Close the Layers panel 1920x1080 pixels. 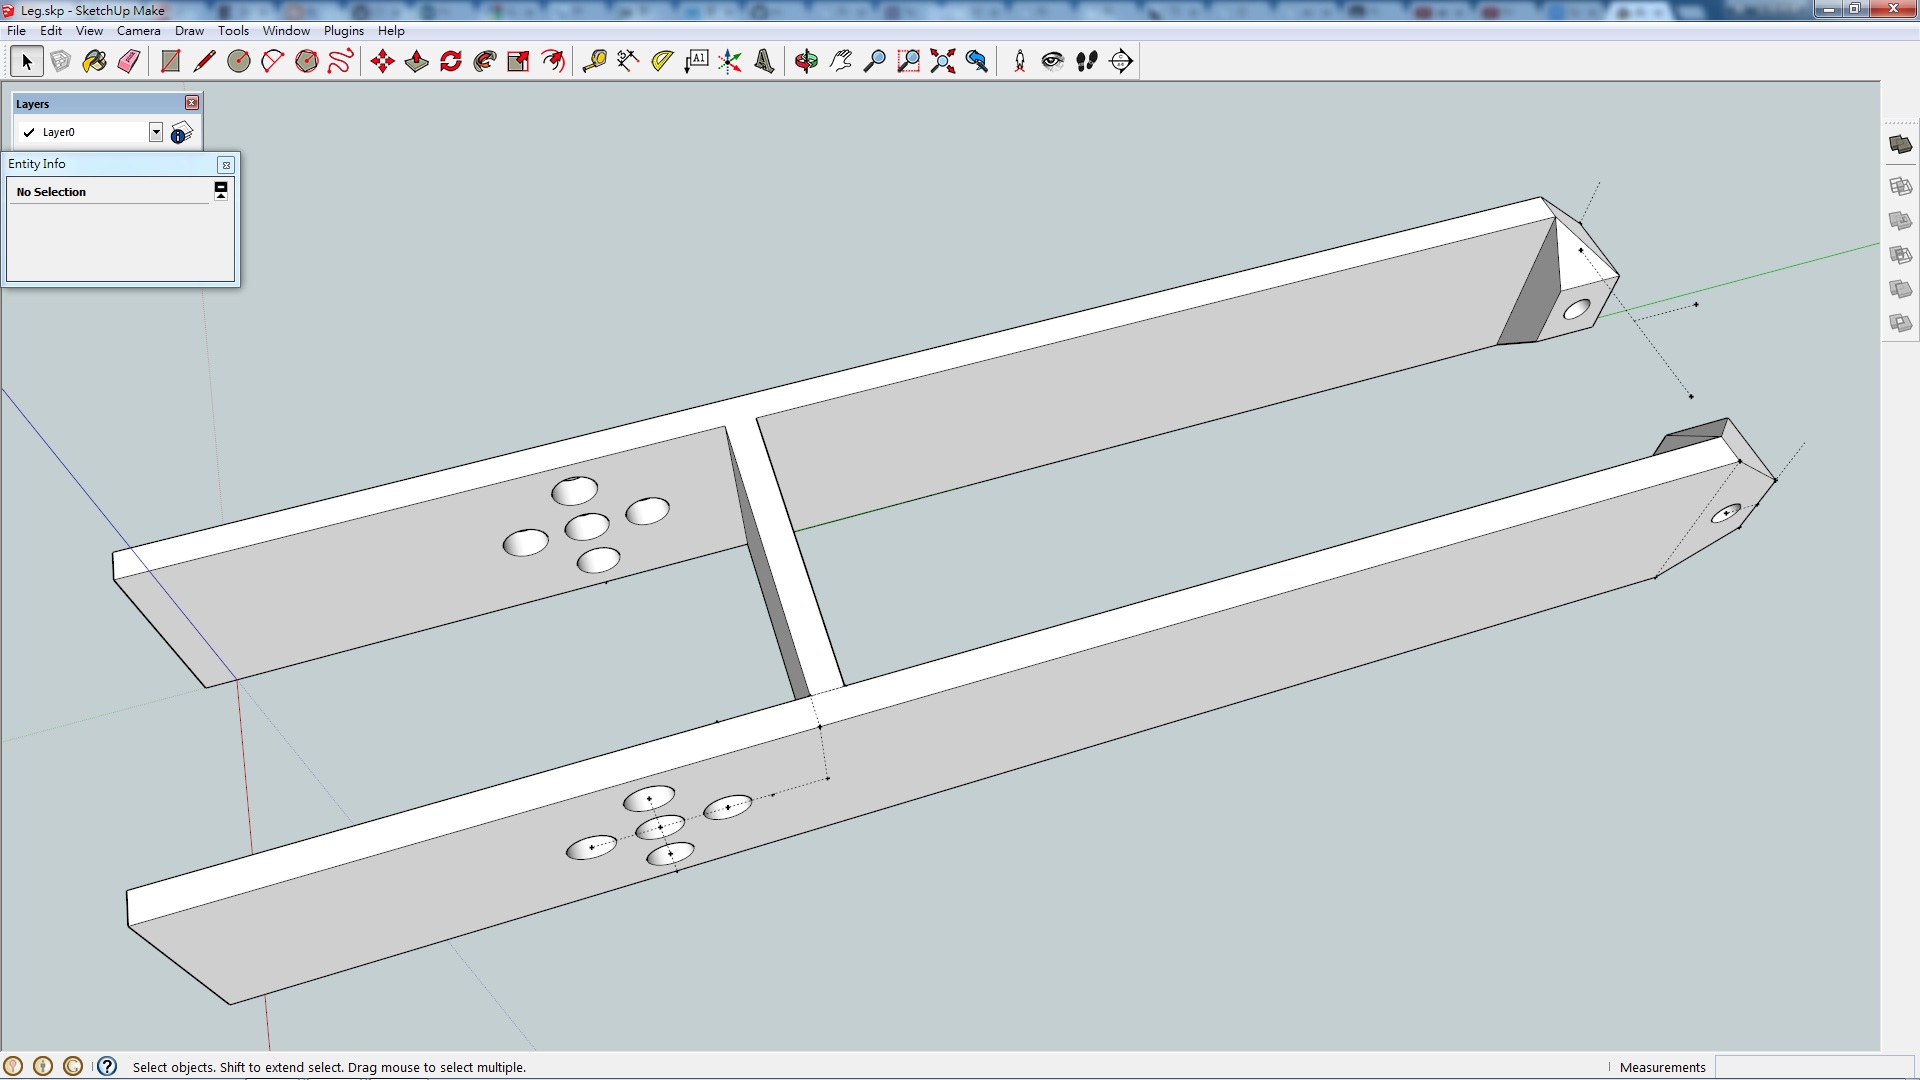tap(192, 103)
